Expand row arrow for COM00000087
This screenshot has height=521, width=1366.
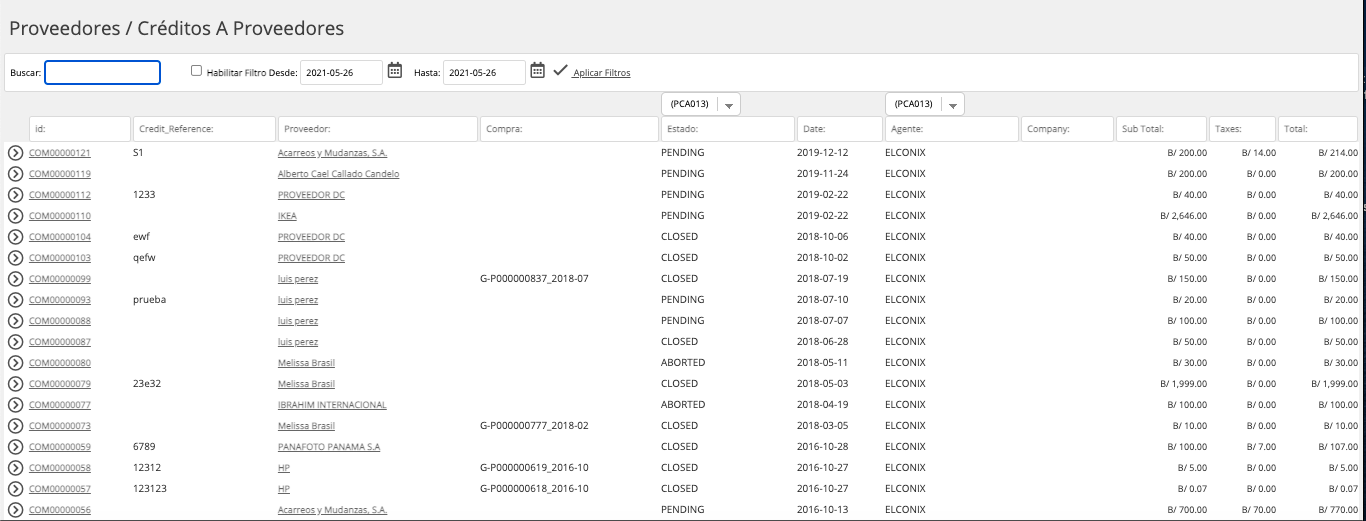click(x=15, y=342)
